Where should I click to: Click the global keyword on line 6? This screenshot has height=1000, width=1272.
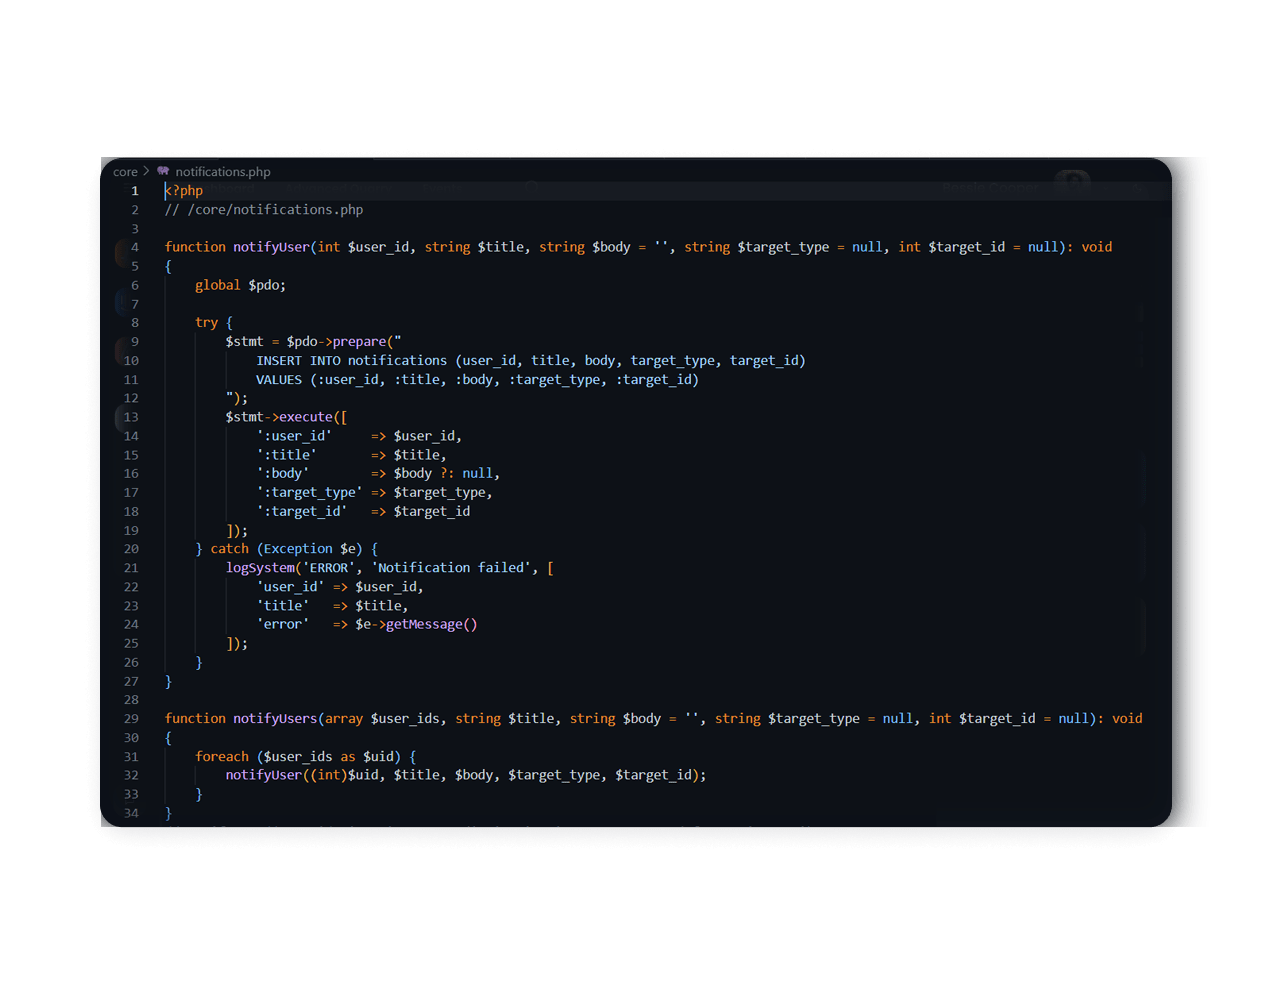[x=217, y=285]
